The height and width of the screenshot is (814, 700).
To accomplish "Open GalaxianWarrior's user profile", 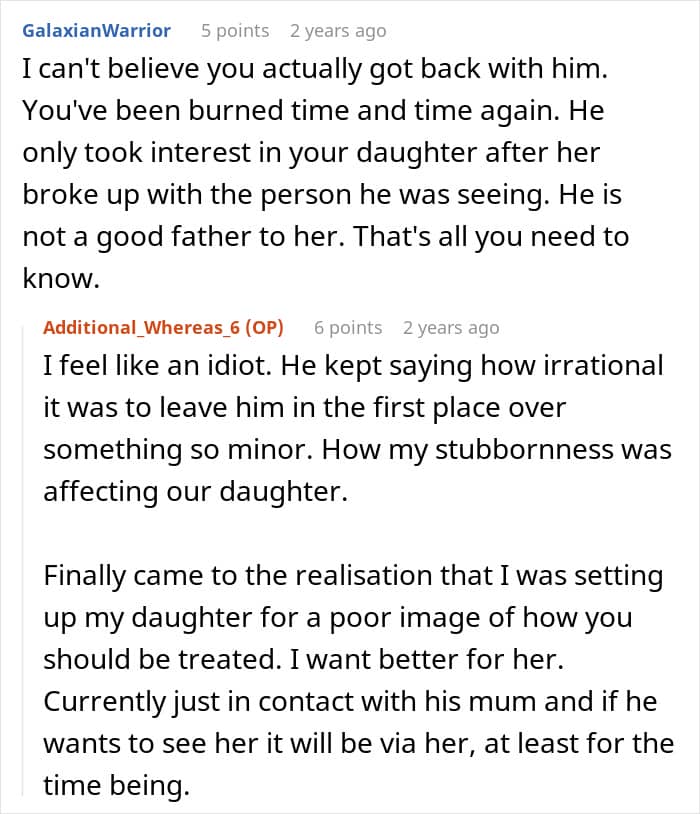I will (97, 31).
